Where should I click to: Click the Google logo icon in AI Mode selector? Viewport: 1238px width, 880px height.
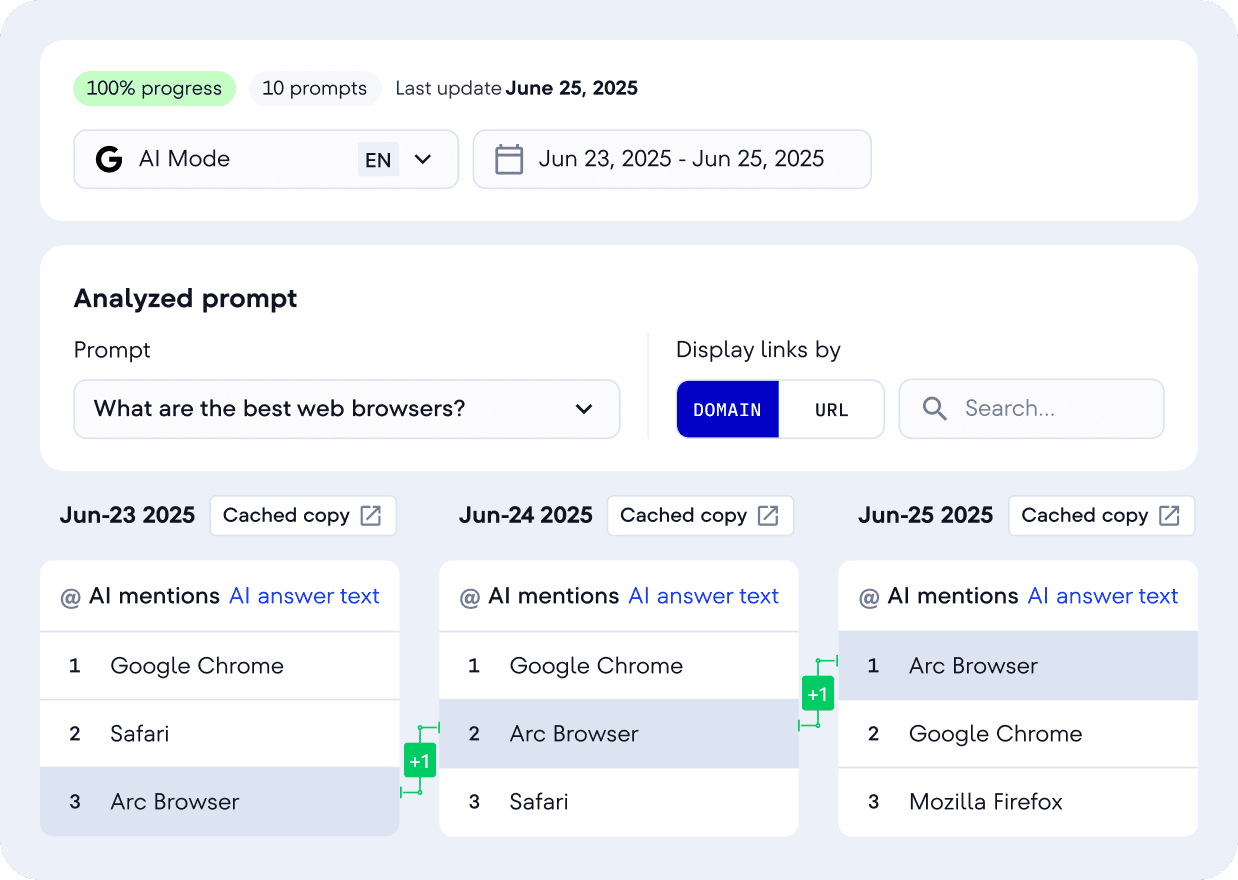point(108,159)
